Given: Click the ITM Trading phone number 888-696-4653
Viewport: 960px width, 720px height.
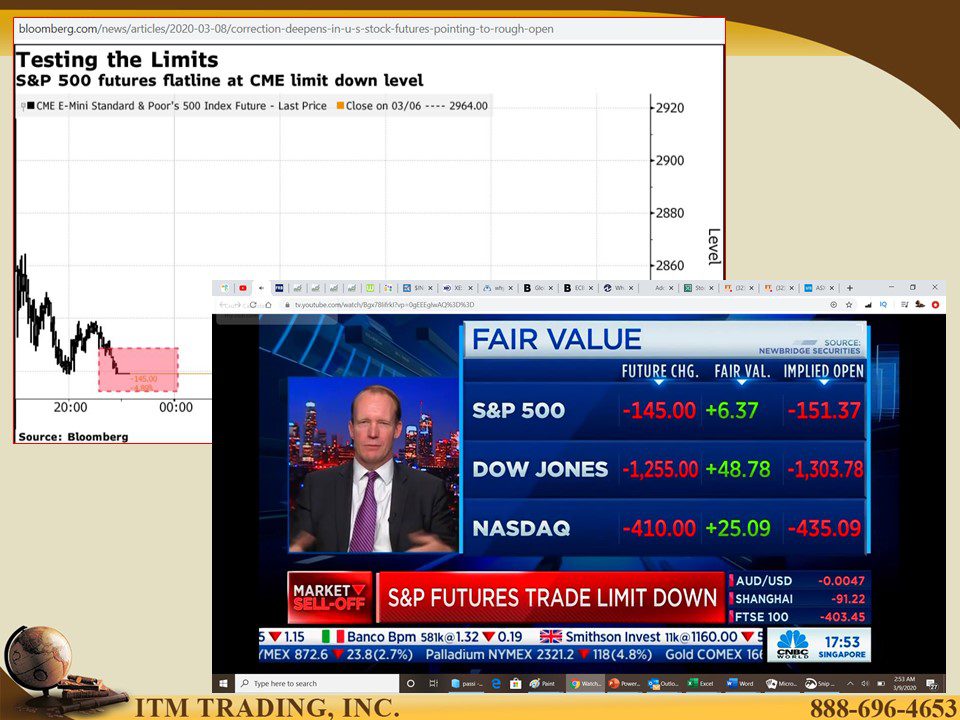Looking at the screenshot, I should [883, 708].
